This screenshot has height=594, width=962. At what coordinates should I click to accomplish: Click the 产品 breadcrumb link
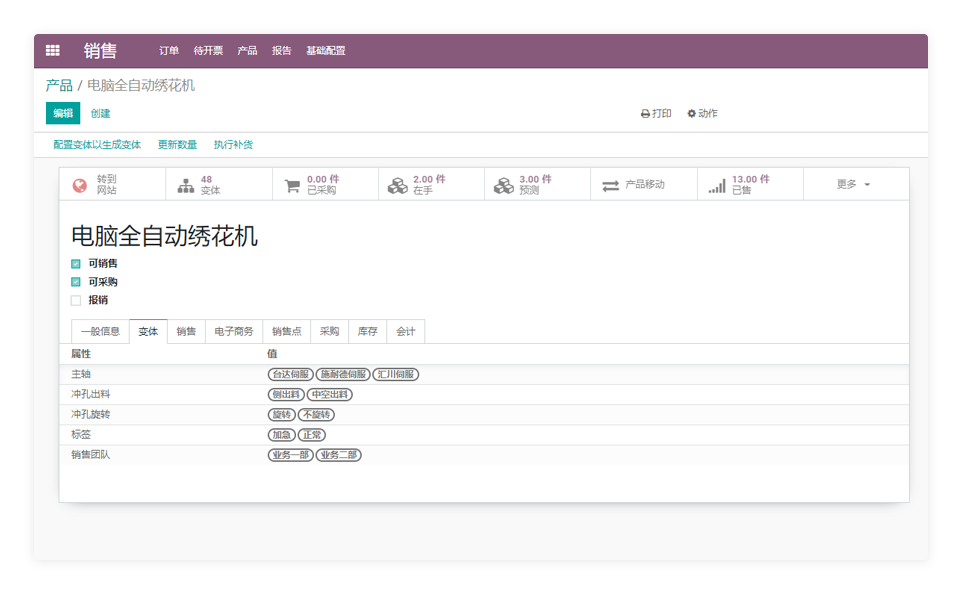point(59,86)
